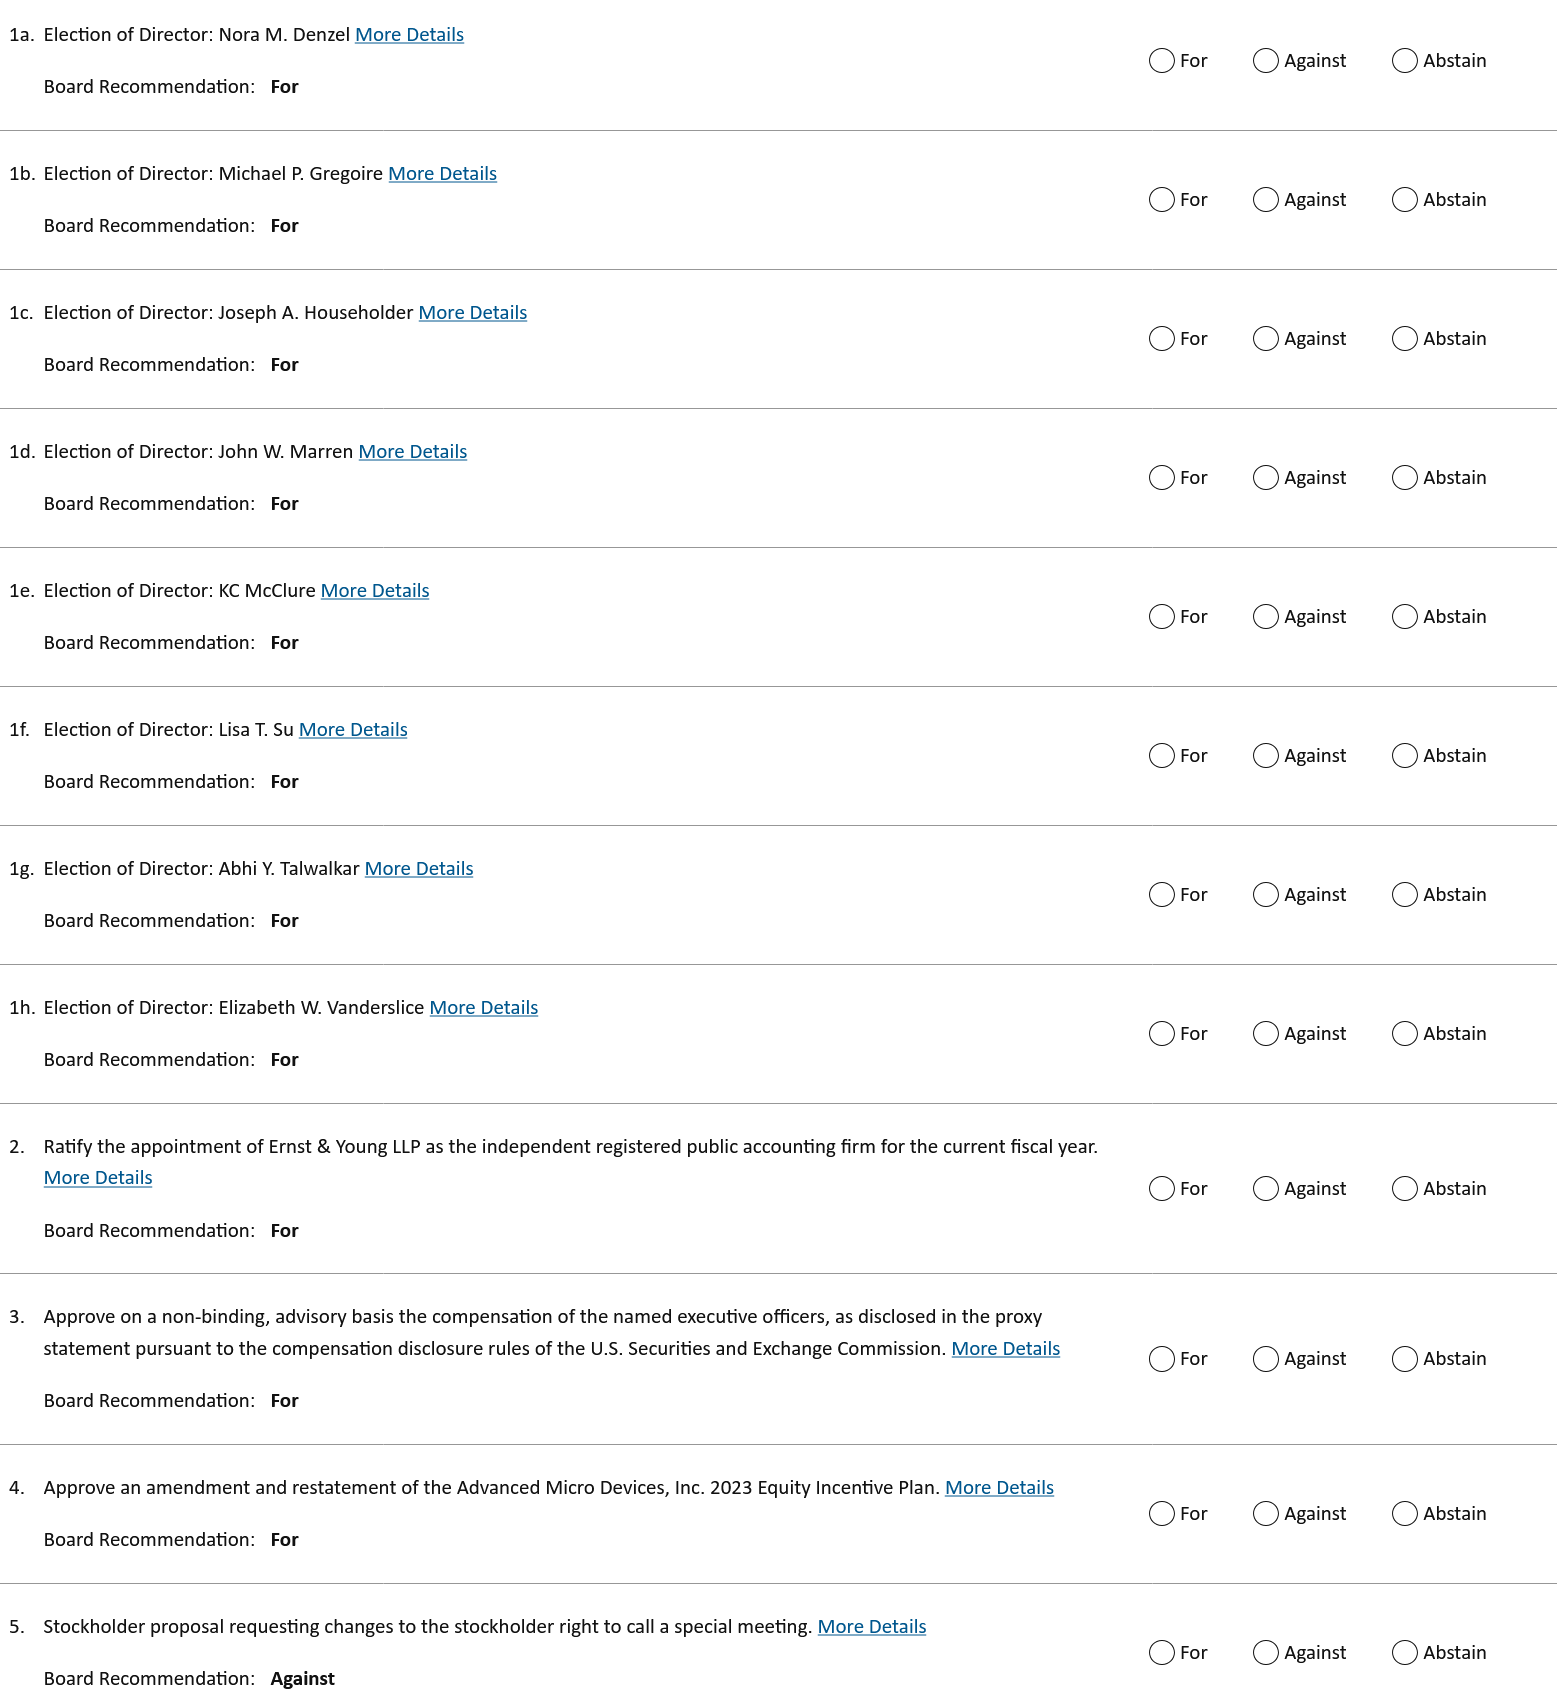Screen dimensions: 1557x1698
Task: Vote For ratifying Ernst & Young LLP
Action: tap(1161, 1189)
